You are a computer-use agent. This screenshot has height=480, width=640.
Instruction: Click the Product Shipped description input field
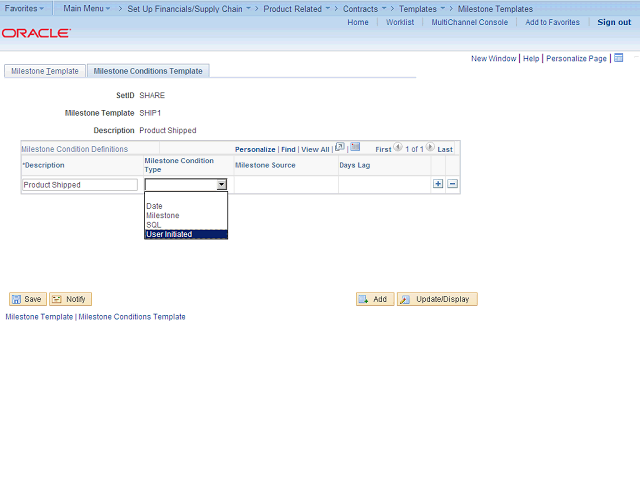[x=80, y=185]
